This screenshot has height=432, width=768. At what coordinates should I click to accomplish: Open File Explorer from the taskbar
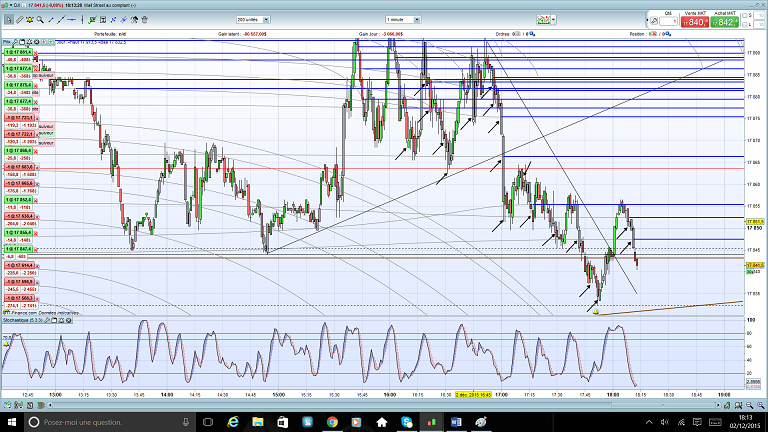(x=258, y=422)
